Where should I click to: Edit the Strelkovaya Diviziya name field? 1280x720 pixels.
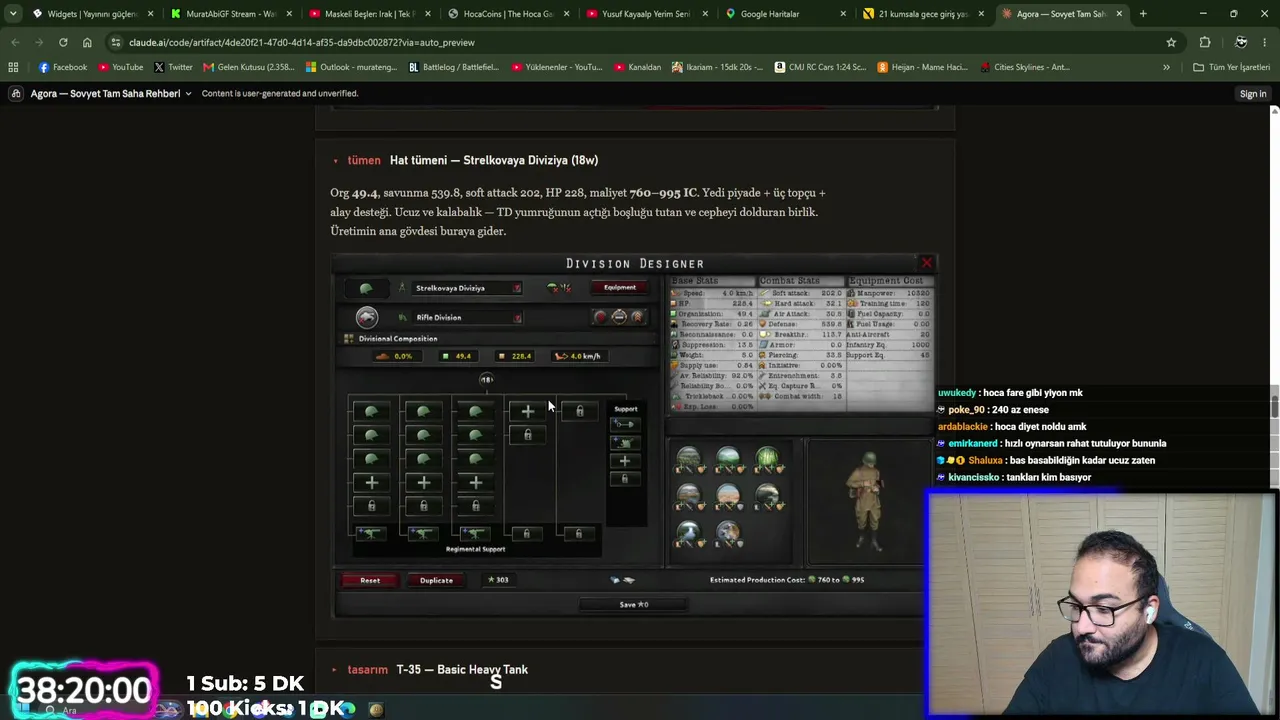click(466, 288)
